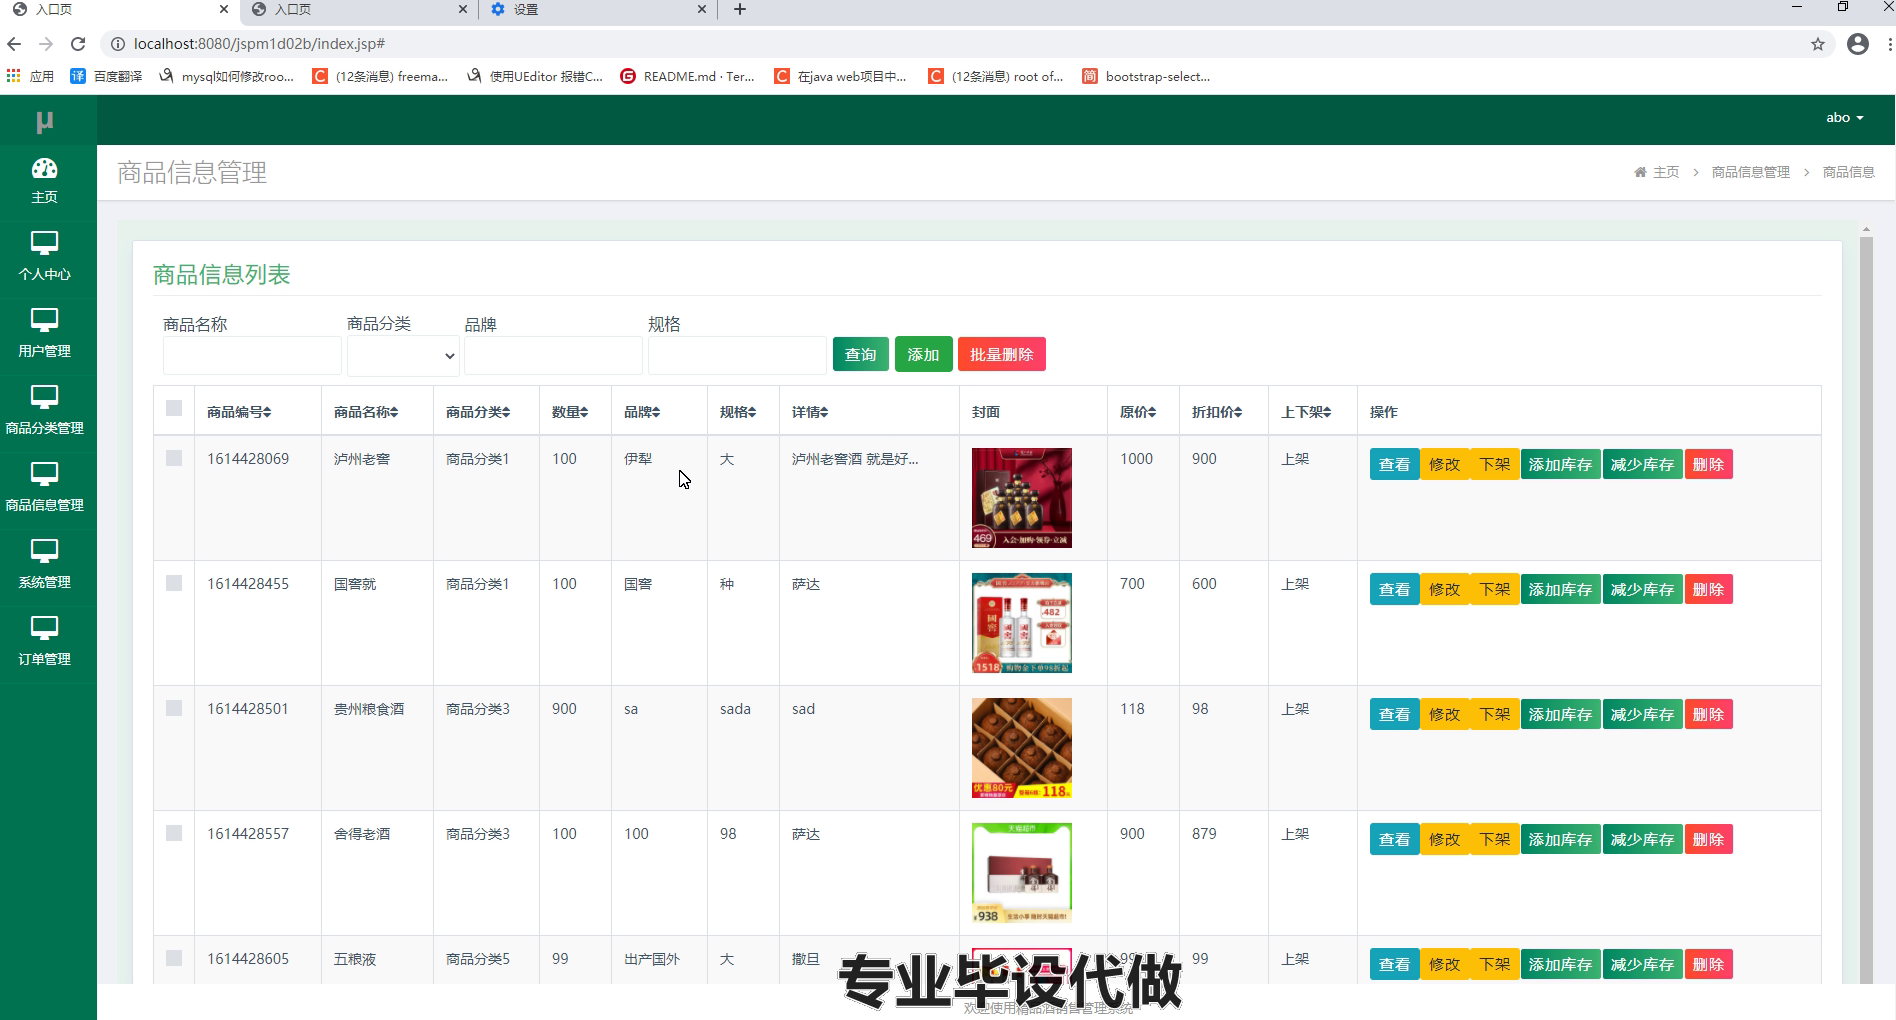Sort table by 商品编号 column
This screenshot has width=1896, height=1020.
pos(239,412)
